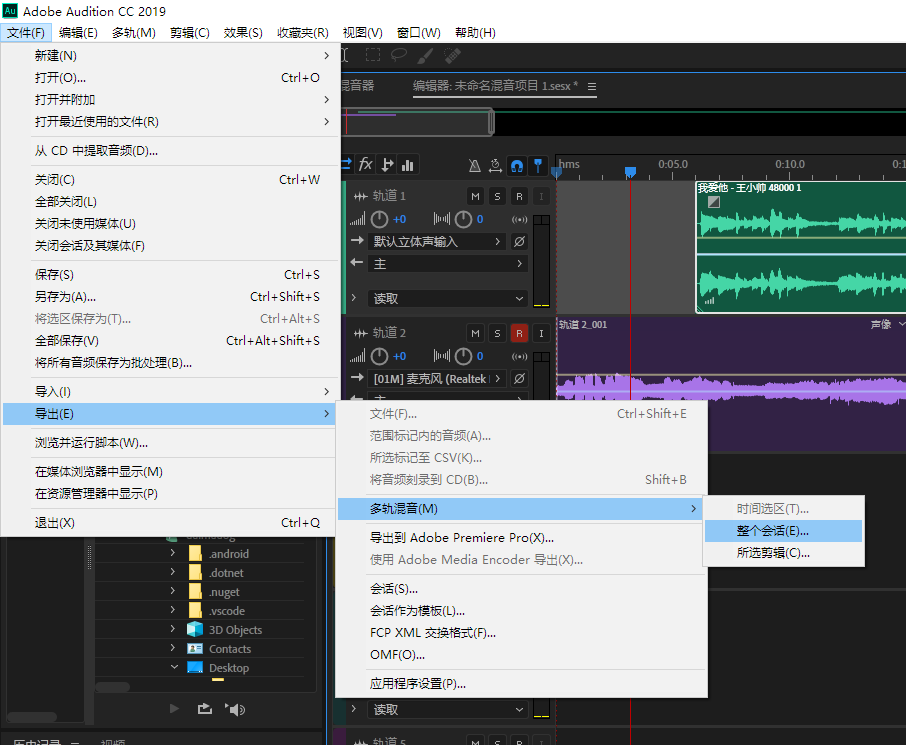The width and height of the screenshot is (906, 745).
Task: Select the lasso selection tool
Action: [399, 55]
